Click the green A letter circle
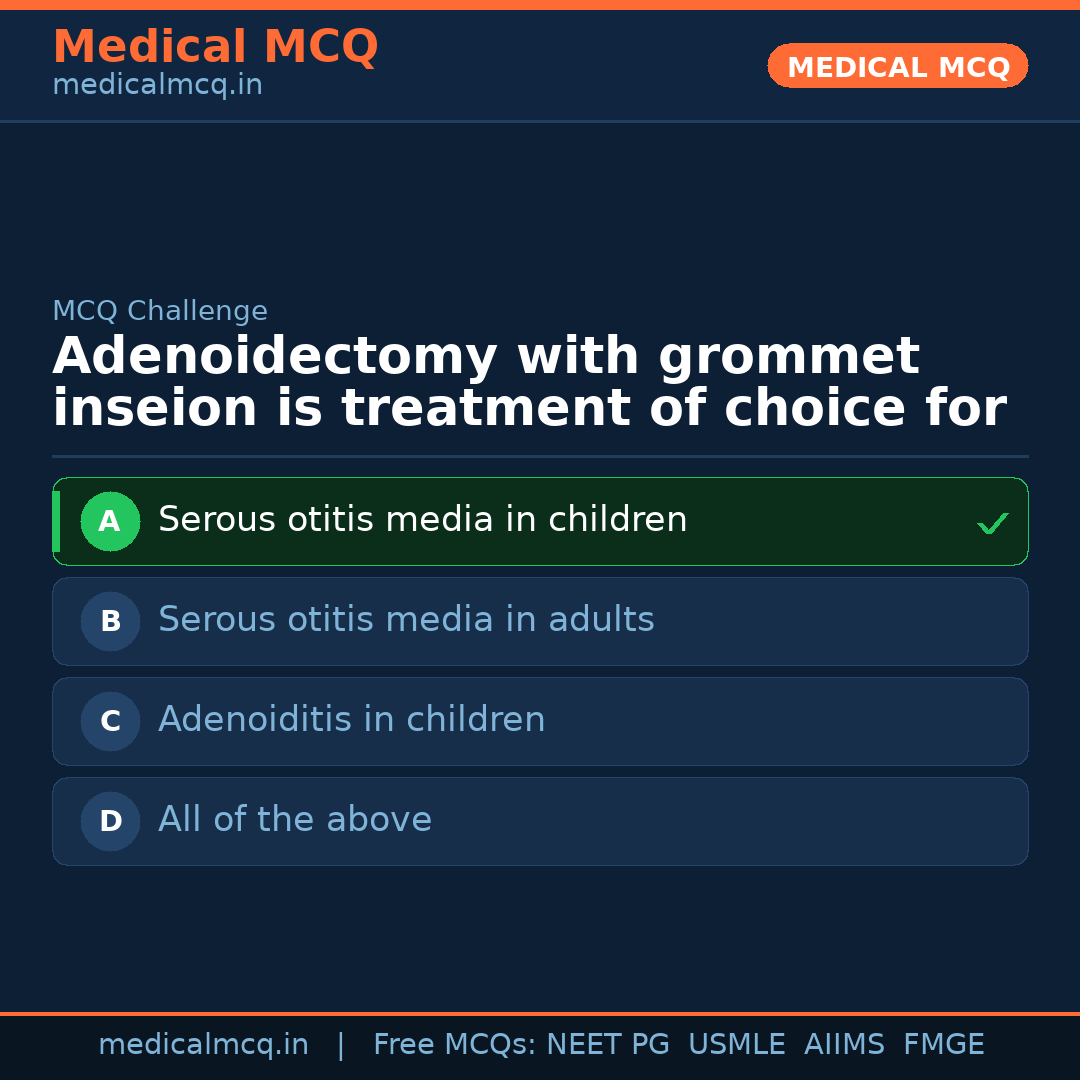1080x1080 pixels. (x=110, y=521)
